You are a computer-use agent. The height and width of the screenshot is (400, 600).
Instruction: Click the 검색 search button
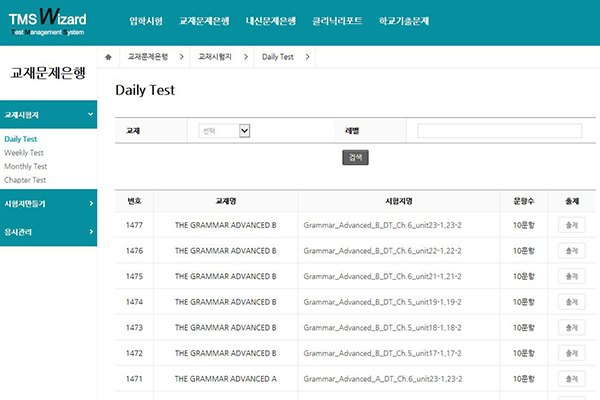click(355, 157)
